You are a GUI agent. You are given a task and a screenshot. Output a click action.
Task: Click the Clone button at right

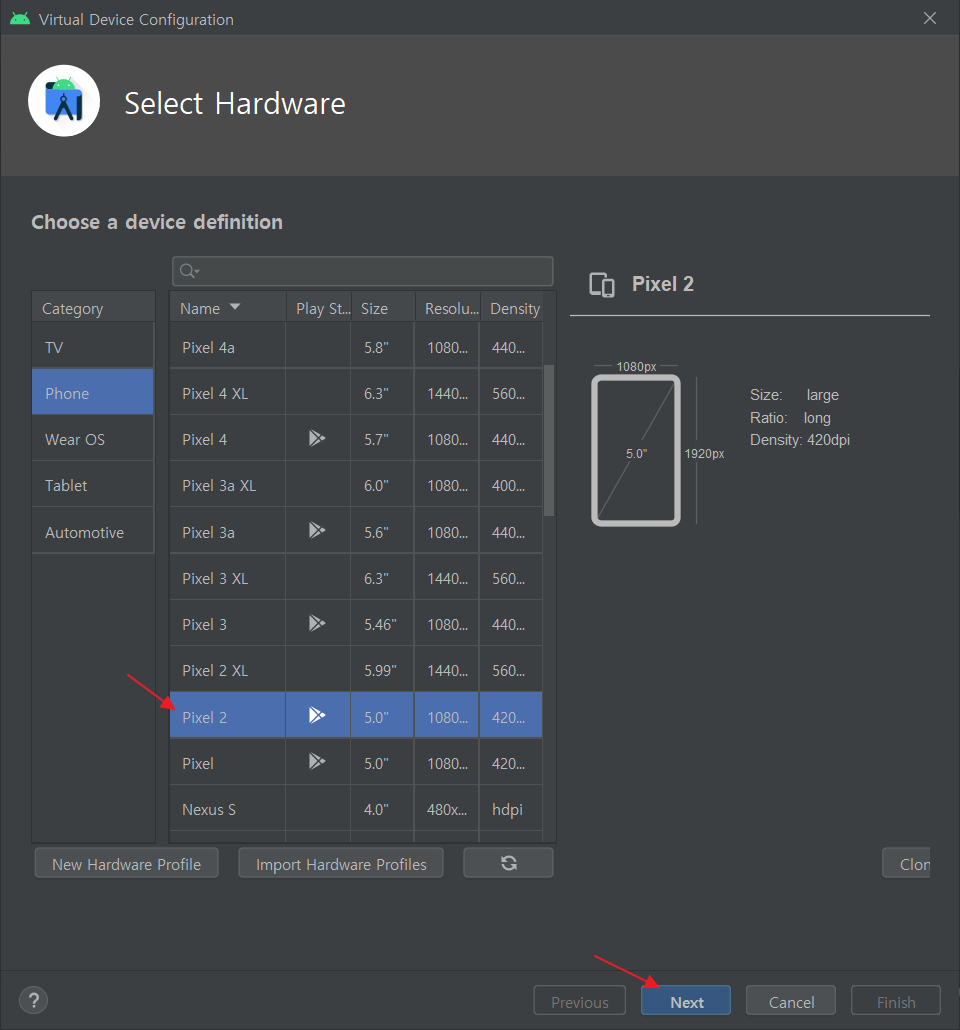pyautogui.click(x=906, y=863)
